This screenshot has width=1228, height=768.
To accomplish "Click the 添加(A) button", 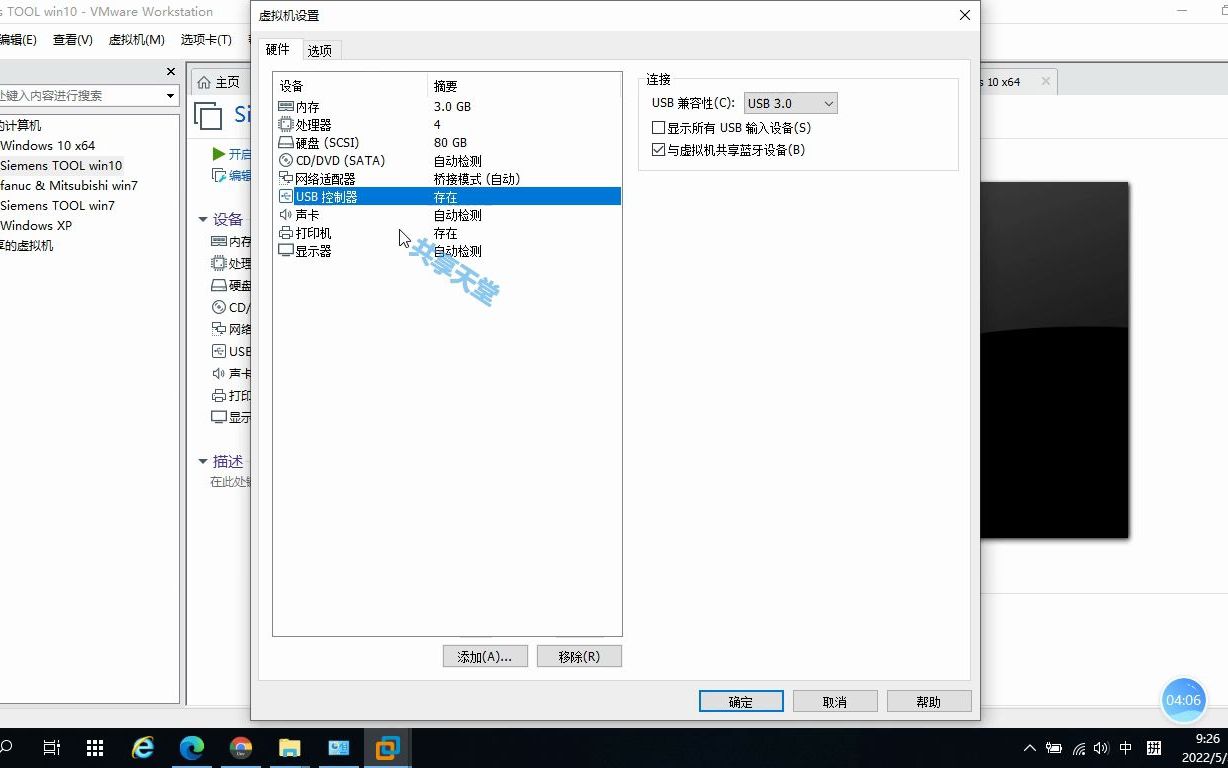I will click(x=485, y=656).
